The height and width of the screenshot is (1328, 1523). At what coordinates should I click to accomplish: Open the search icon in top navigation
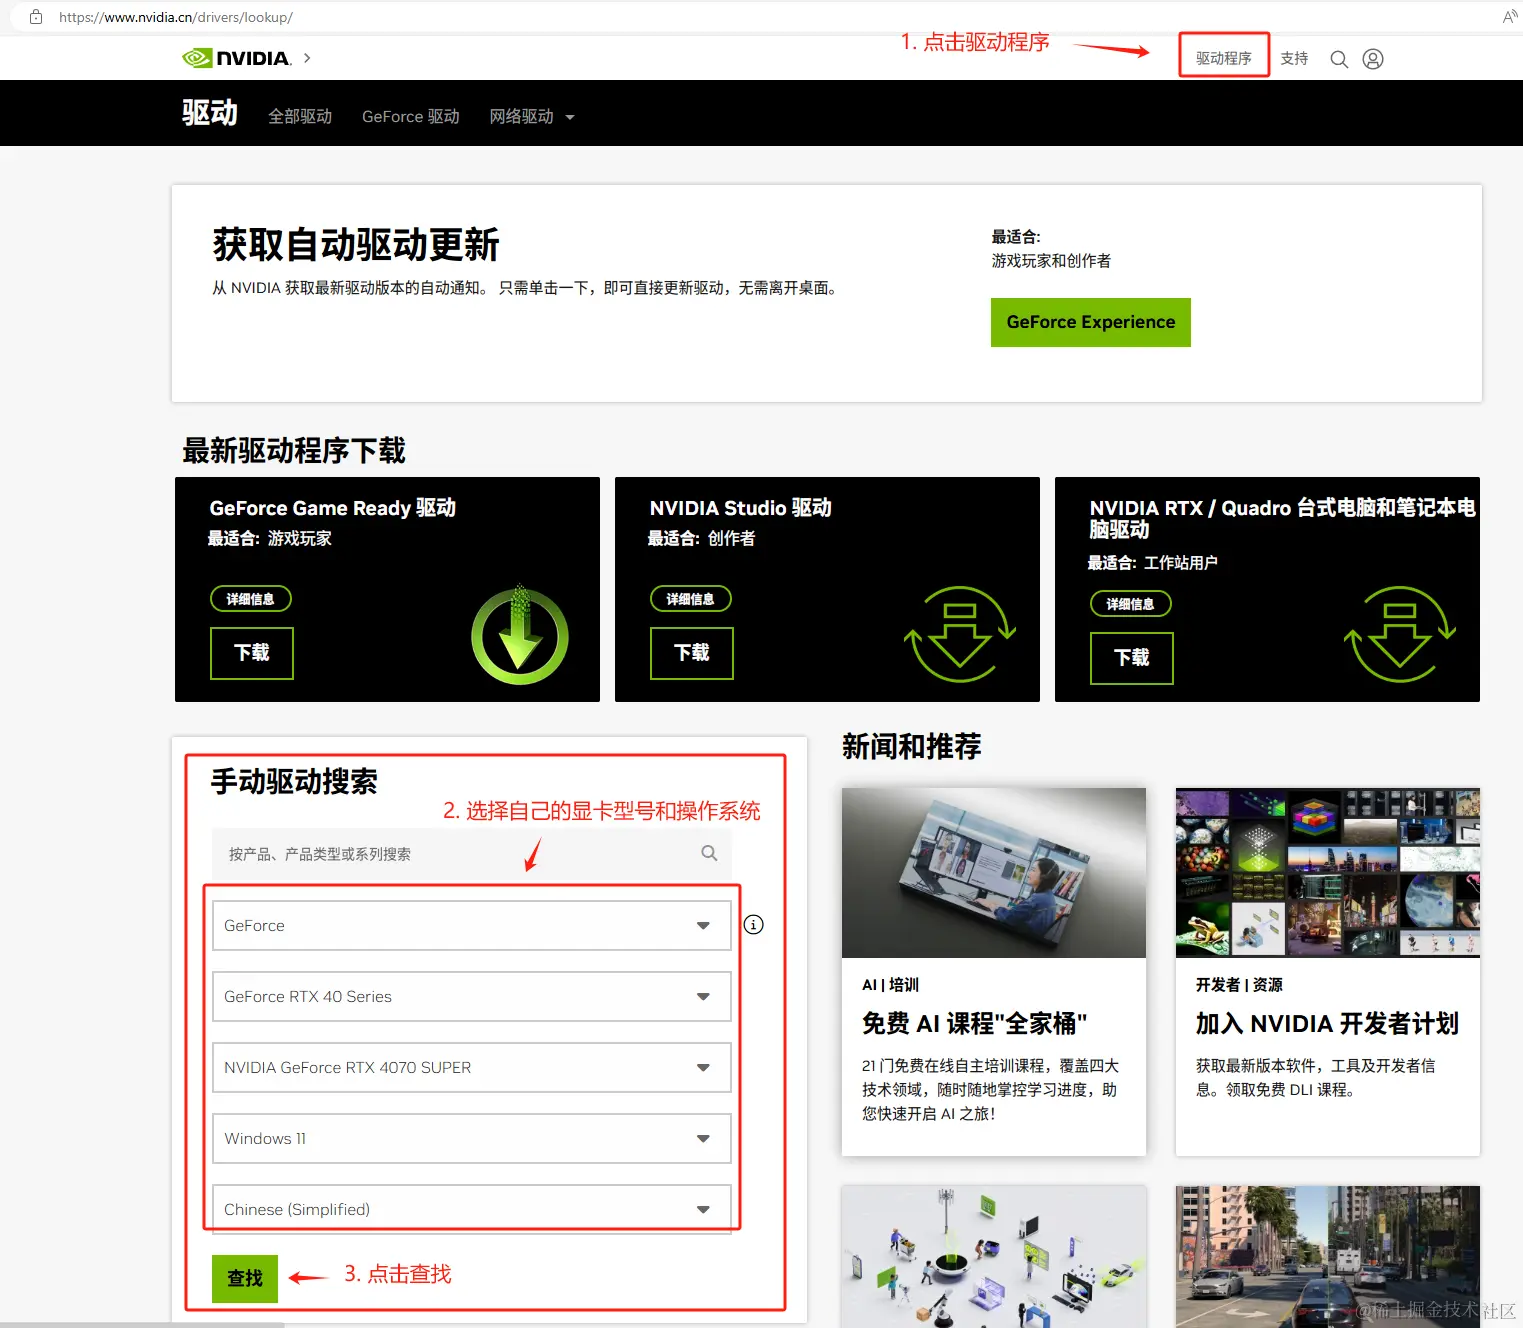pyautogui.click(x=1339, y=58)
